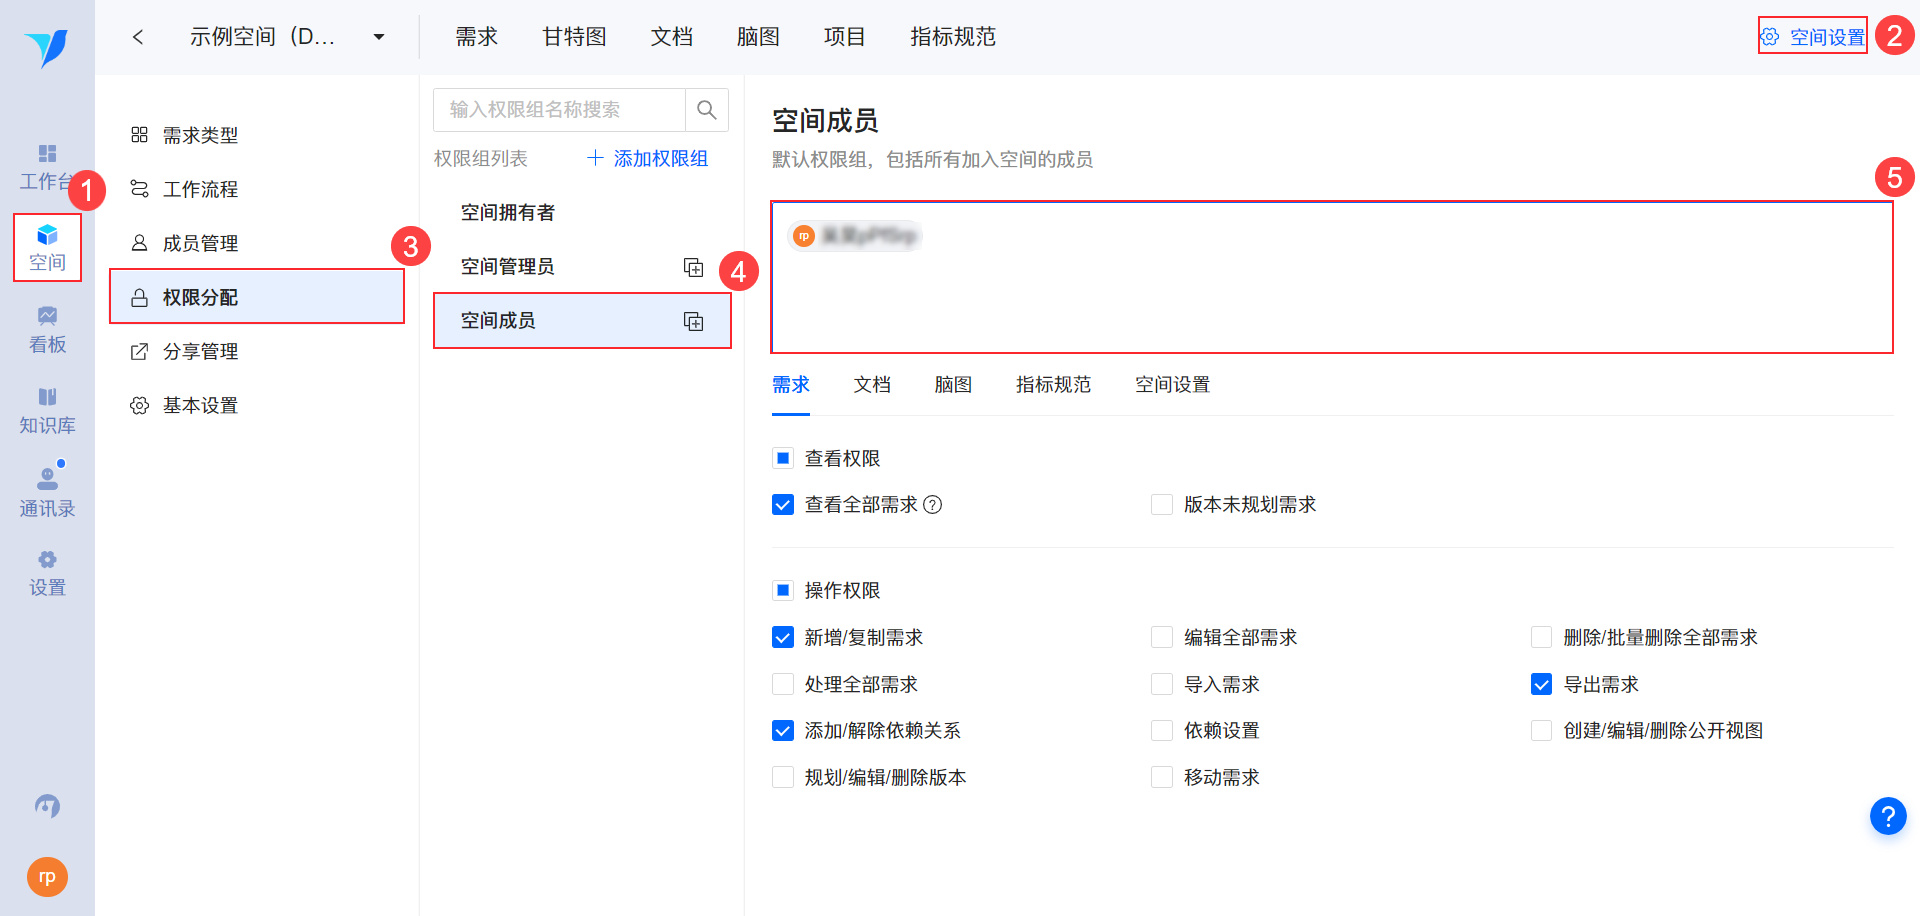
Task: Click the permission group search field
Action: coord(559,110)
